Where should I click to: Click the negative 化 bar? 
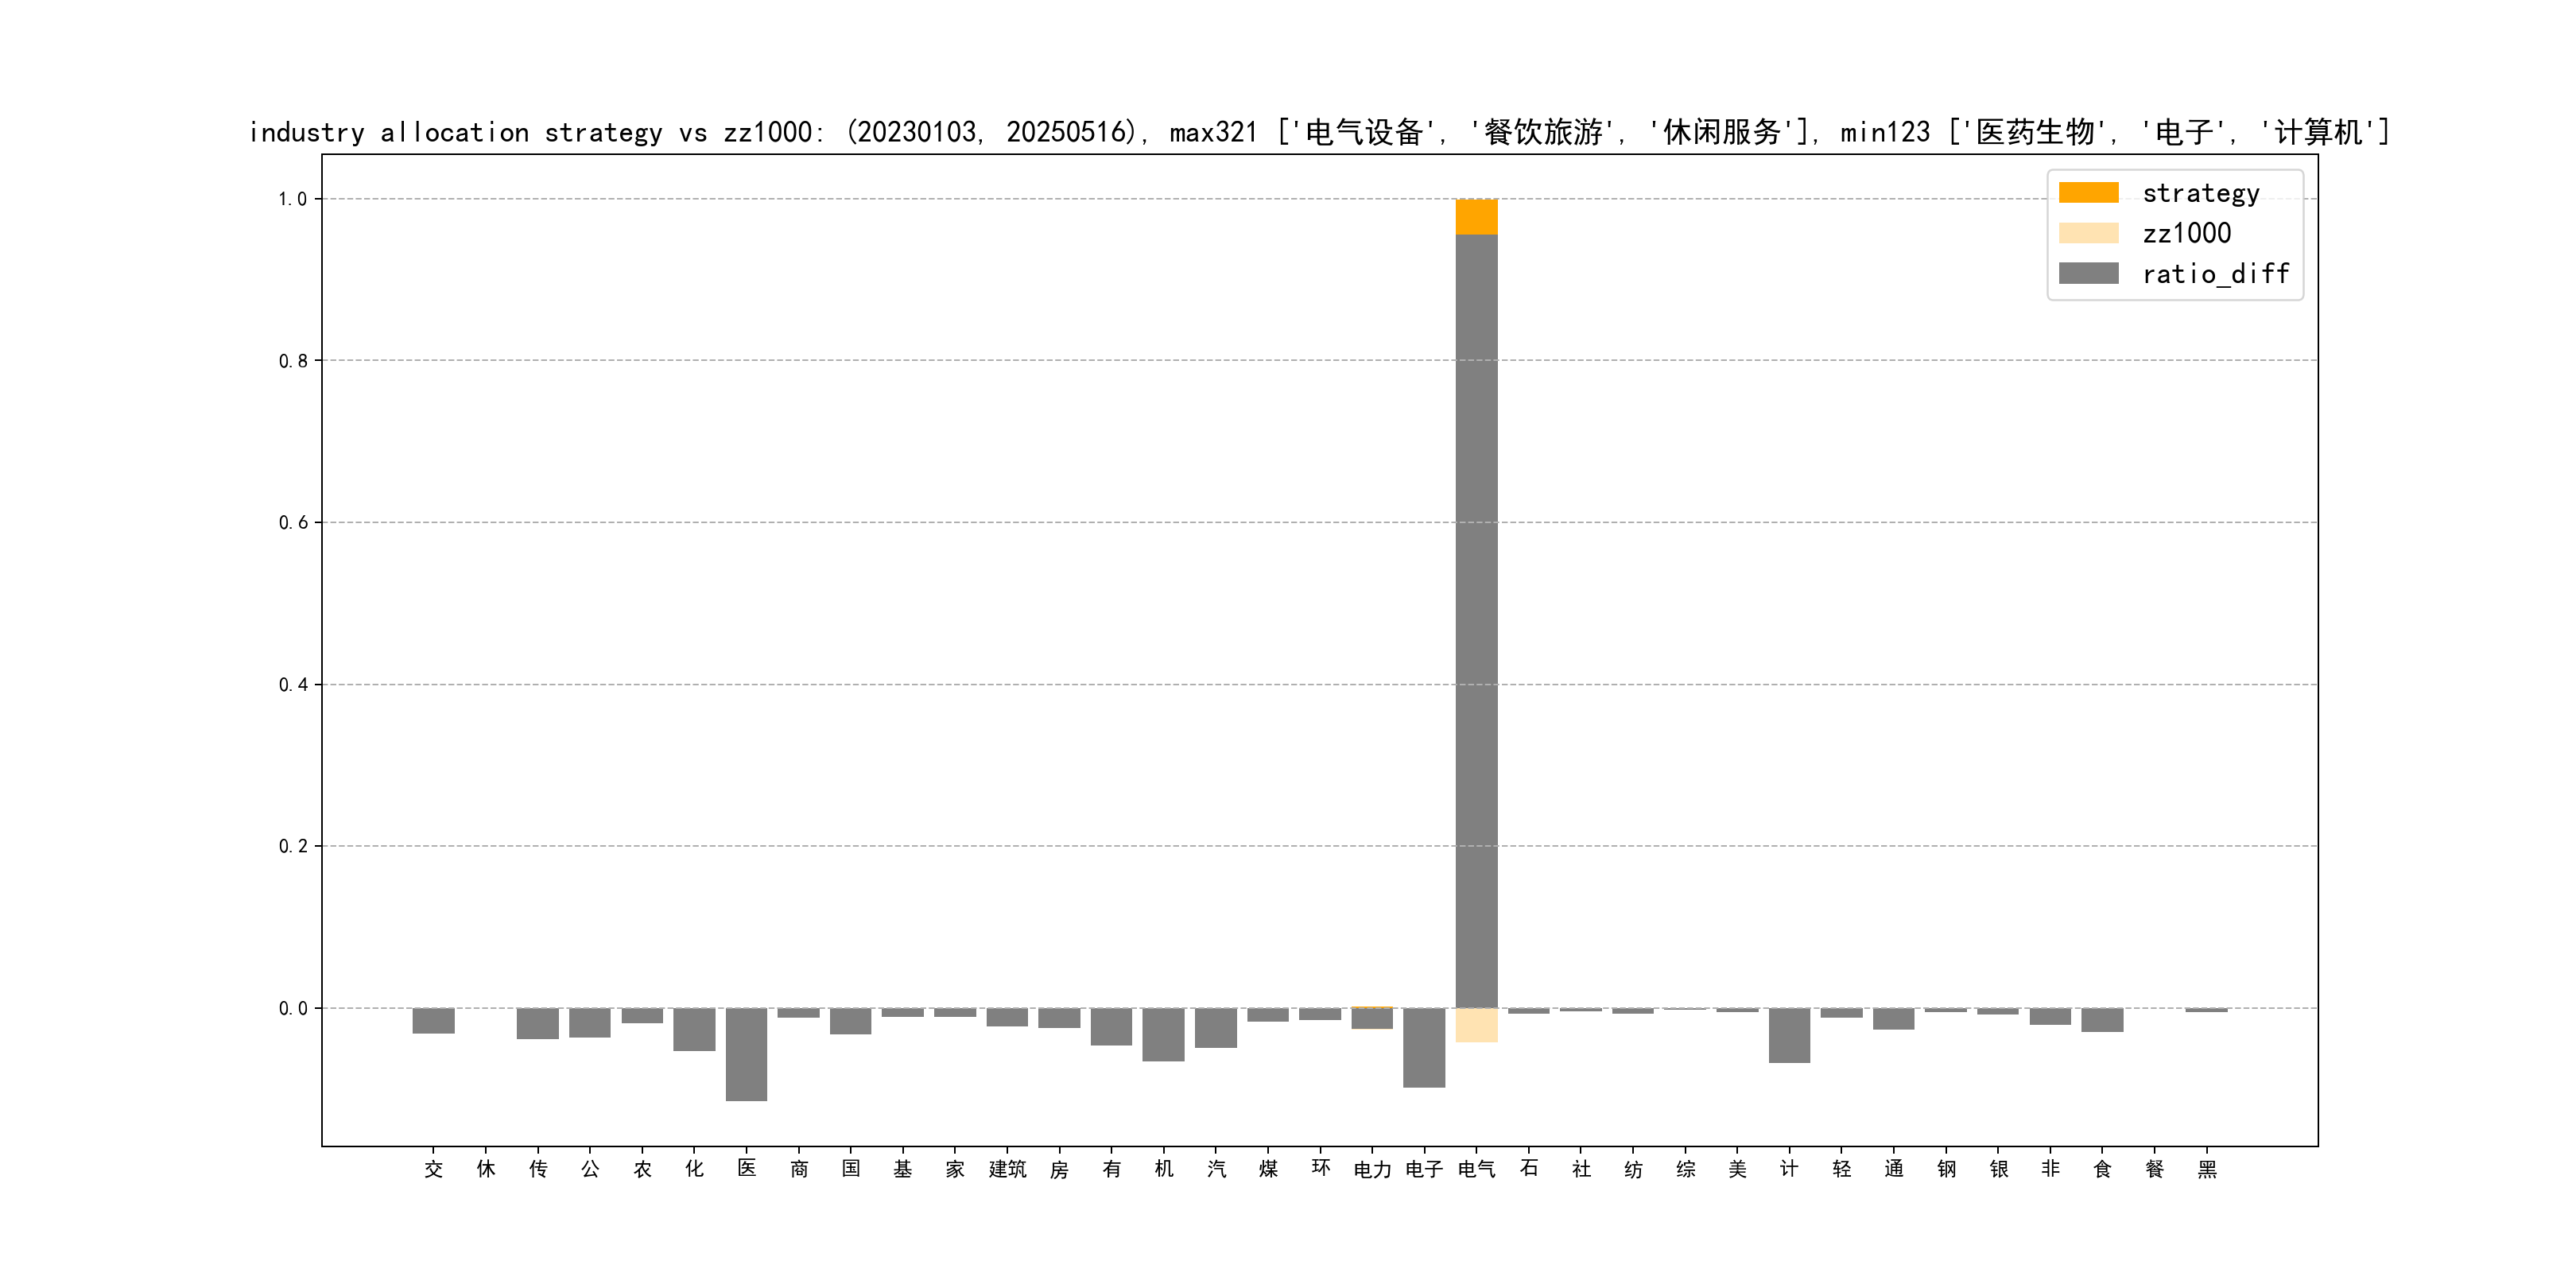(x=694, y=1029)
